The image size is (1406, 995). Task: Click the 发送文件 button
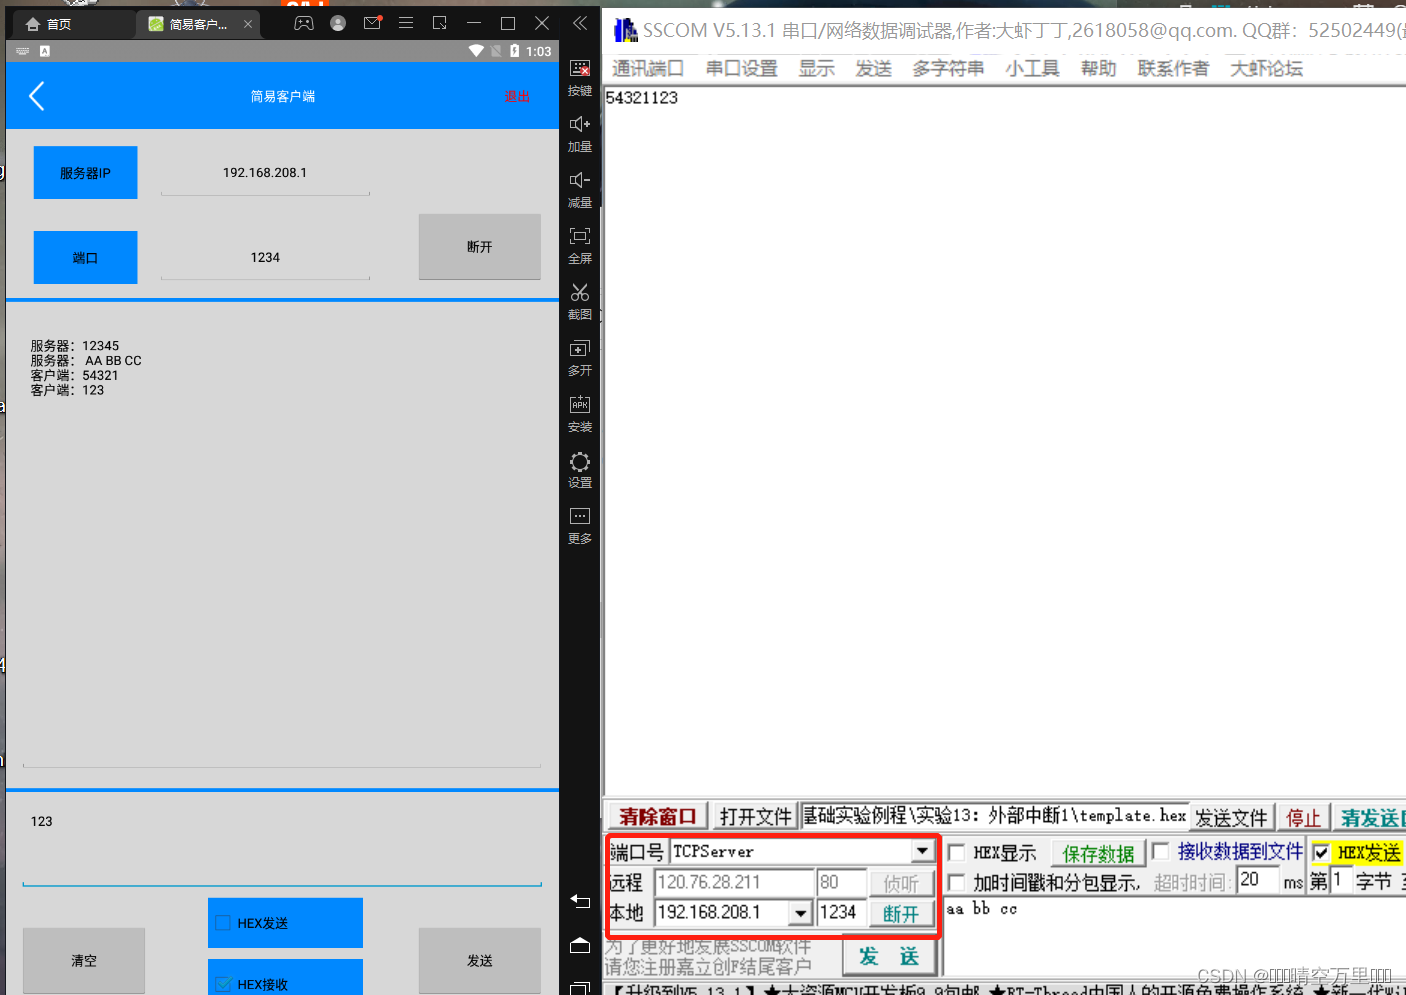(1231, 818)
